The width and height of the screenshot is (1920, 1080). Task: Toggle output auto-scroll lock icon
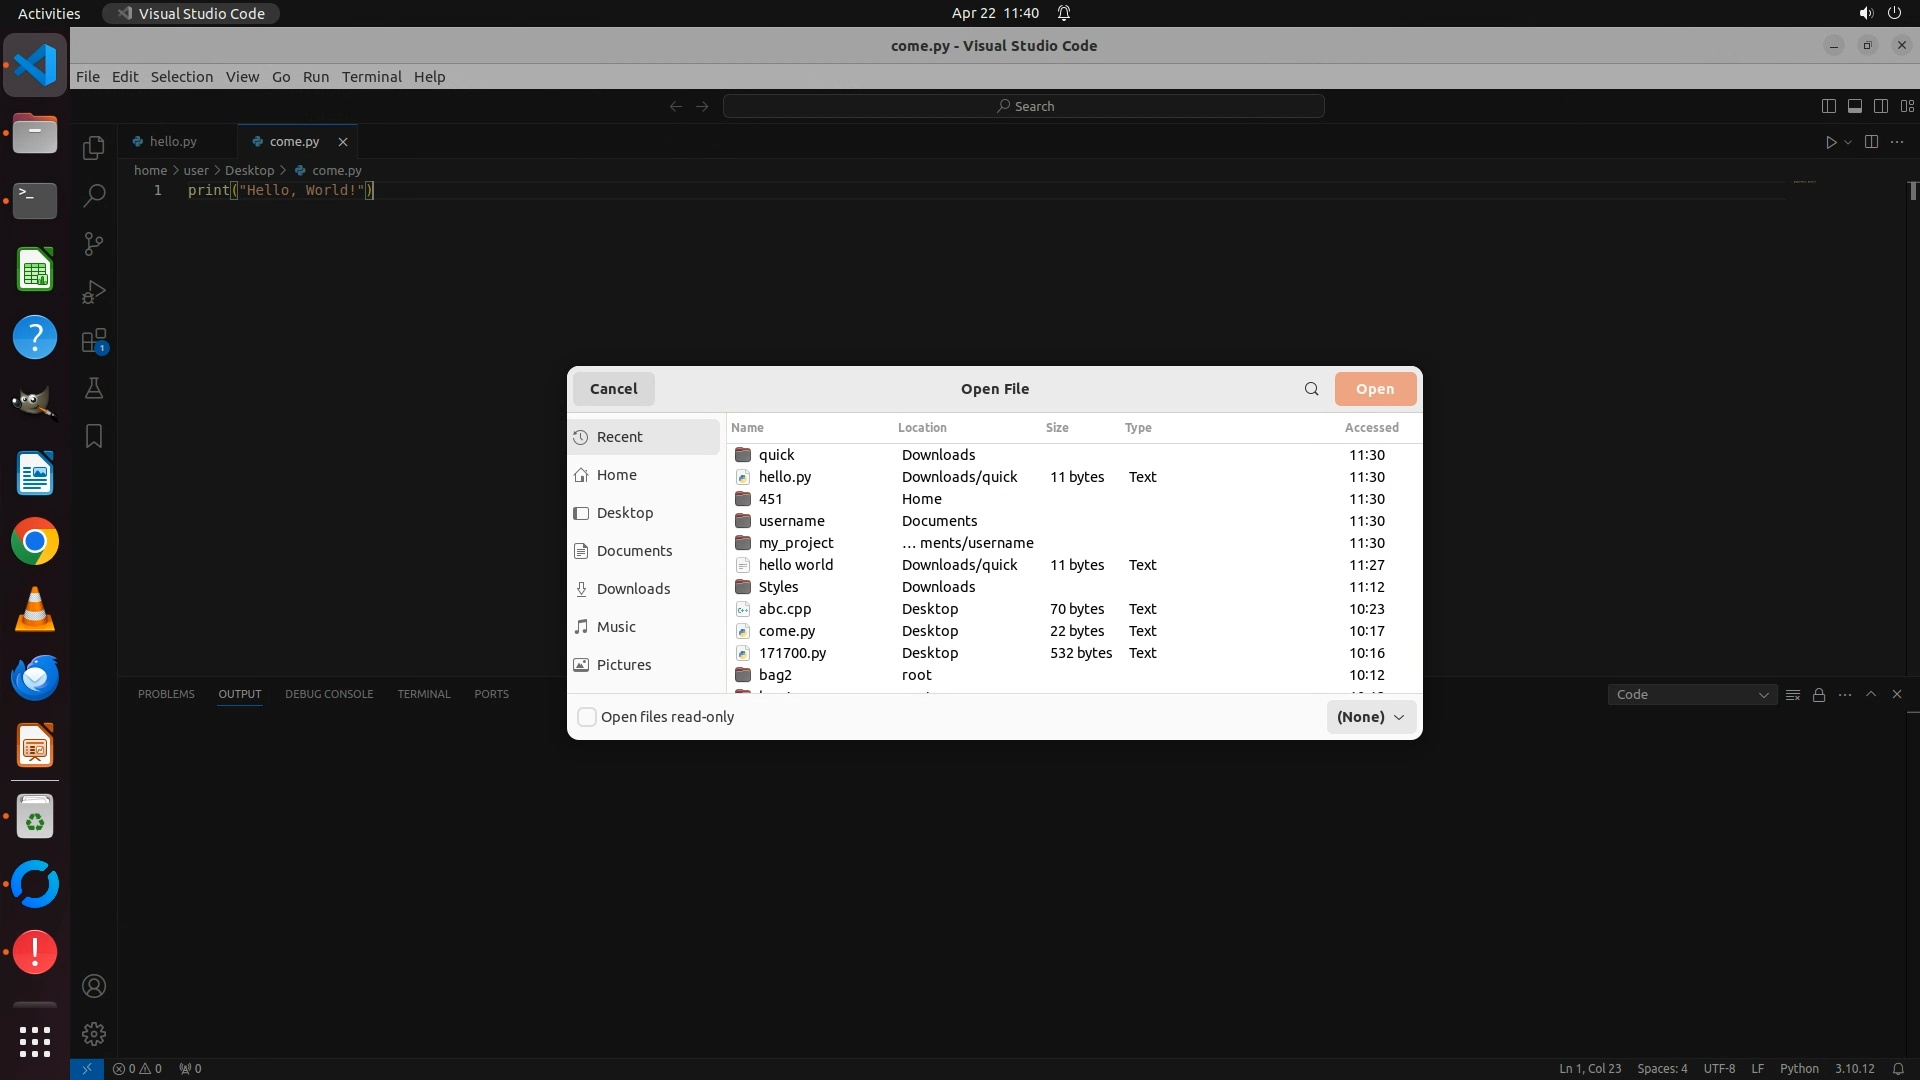pos(1819,695)
